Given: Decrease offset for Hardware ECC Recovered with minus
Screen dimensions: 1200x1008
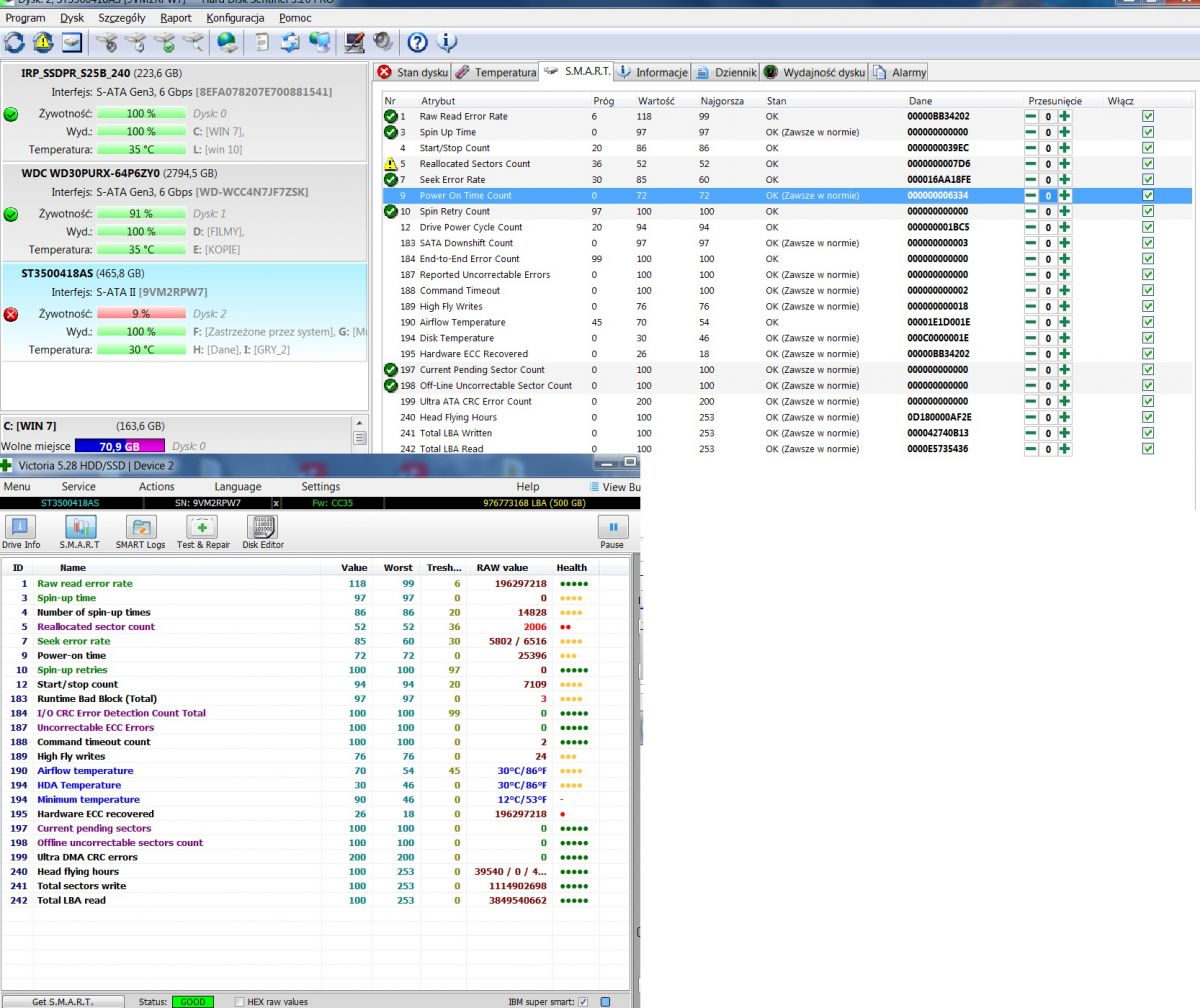Looking at the screenshot, I should coord(1031,354).
